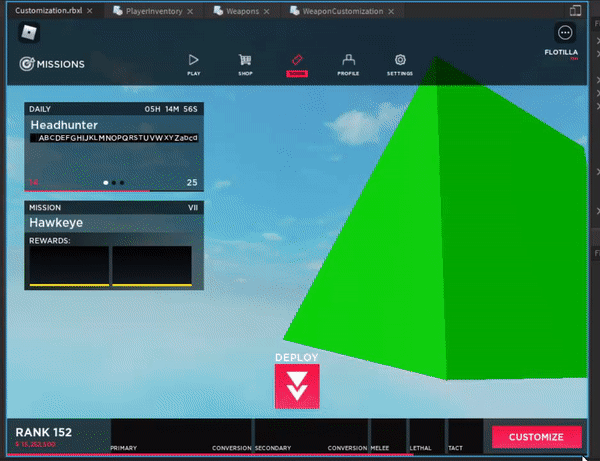This screenshot has width=600, height=461.
Task: Open the three-dots options menu
Action: (565, 33)
